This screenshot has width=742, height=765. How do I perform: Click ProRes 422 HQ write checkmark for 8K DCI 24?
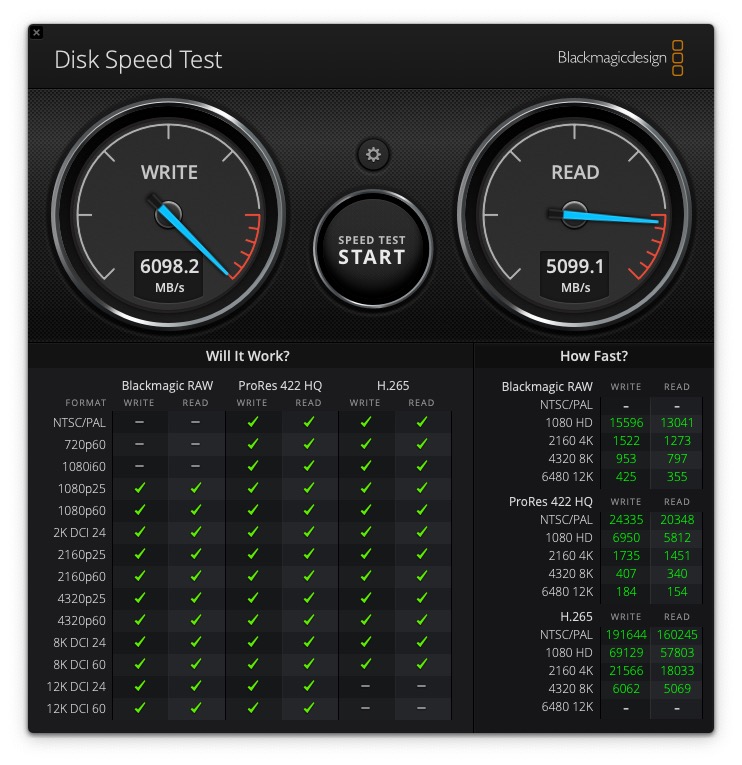(x=253, y=642)
